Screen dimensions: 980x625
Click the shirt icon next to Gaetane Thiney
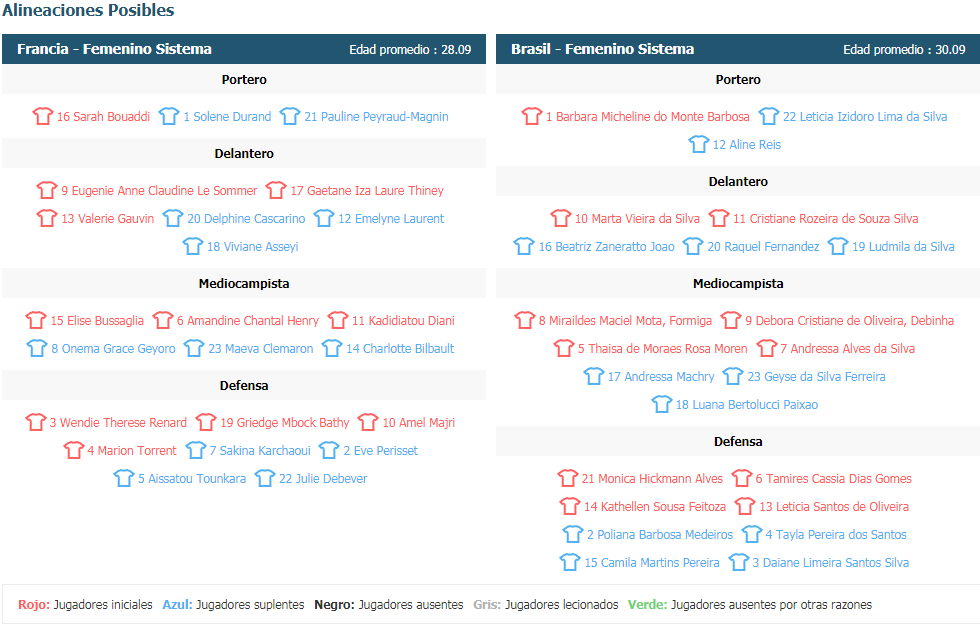coord(276,190)
